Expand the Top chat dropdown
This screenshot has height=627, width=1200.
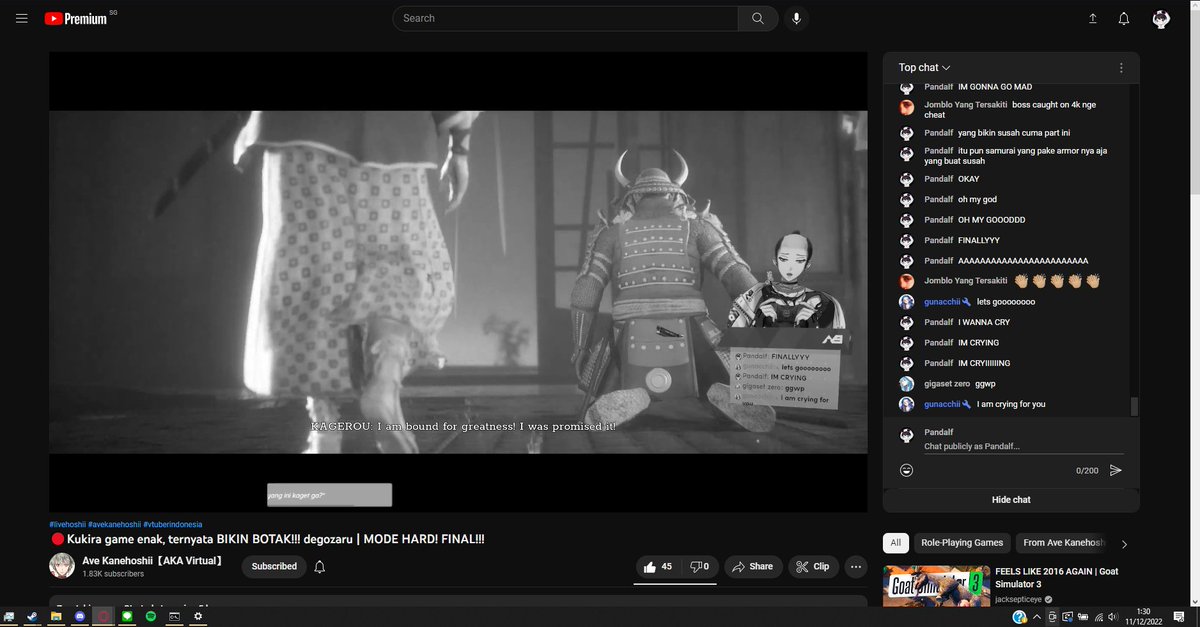coord(924,68)
